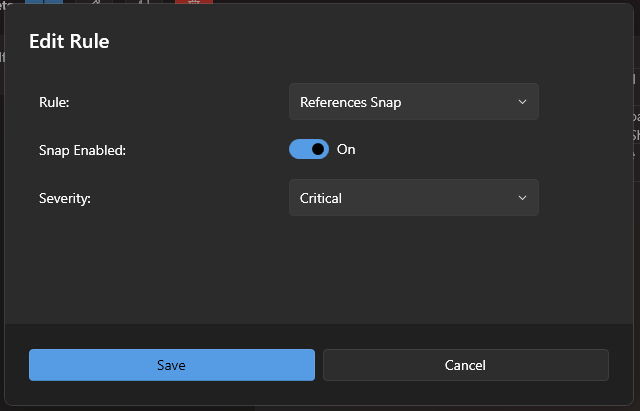Click the blue toolbar button behind the dialog
This screenshot has width=640, height=411.
click(x=44, y=4)
